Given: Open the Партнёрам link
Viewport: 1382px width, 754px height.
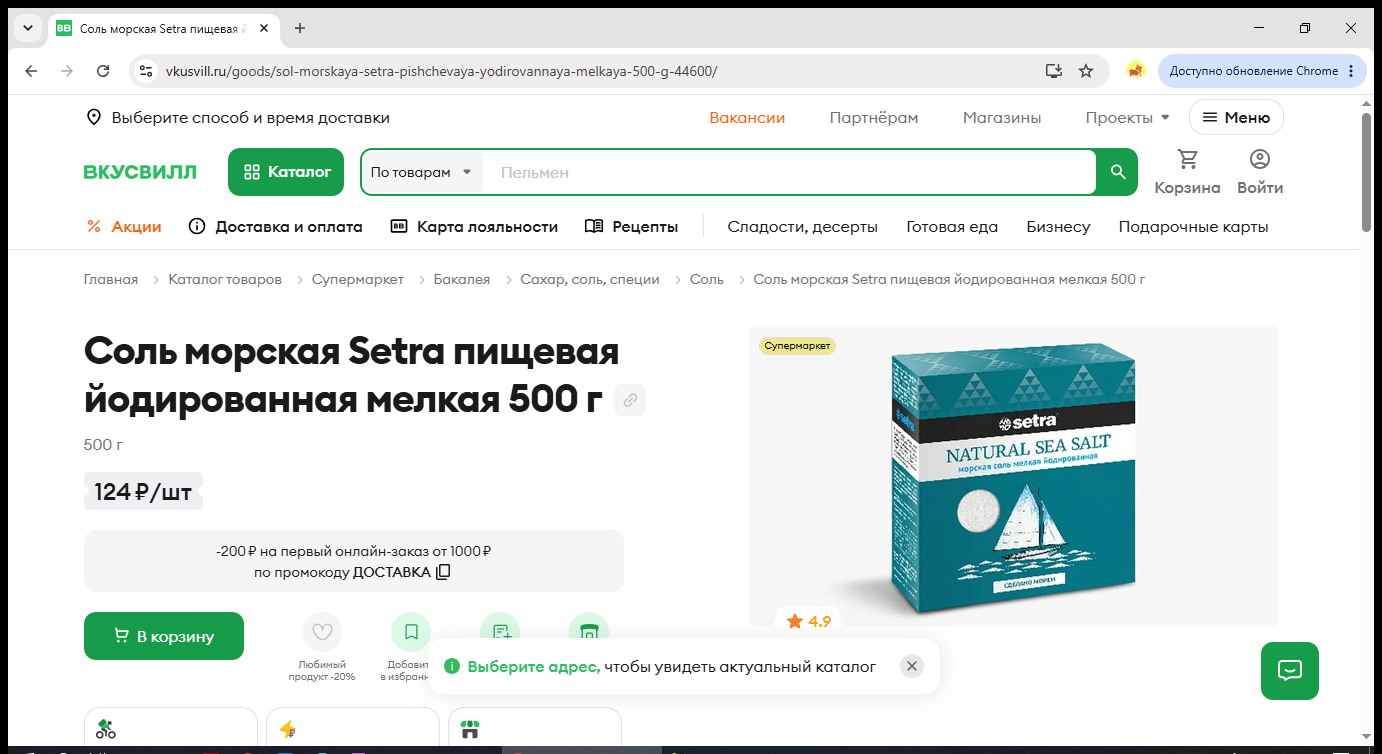Looking at the screenshot, I should point(874,118).
